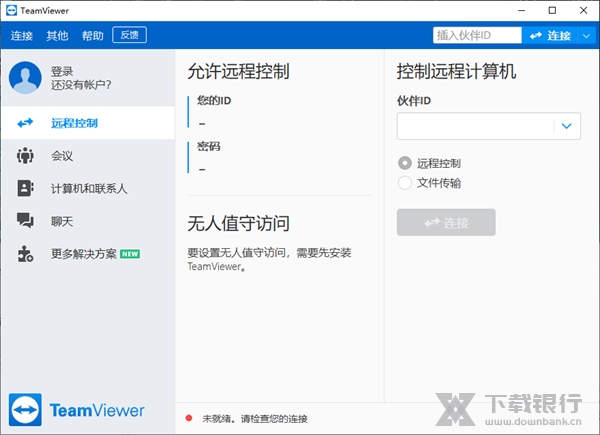Click 还没有帐户? link
This screenshot has height=435, width=600.
(x=81, y=85)
